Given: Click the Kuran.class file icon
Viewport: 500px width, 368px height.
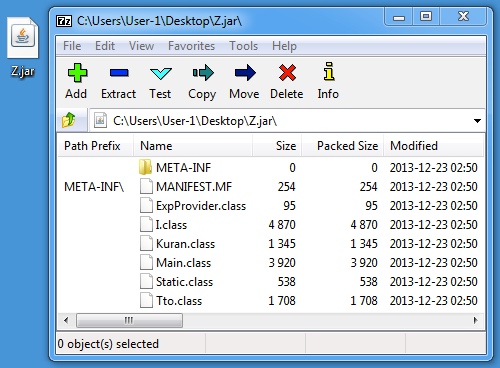Looking at the screenshot, I should [146, 244].
